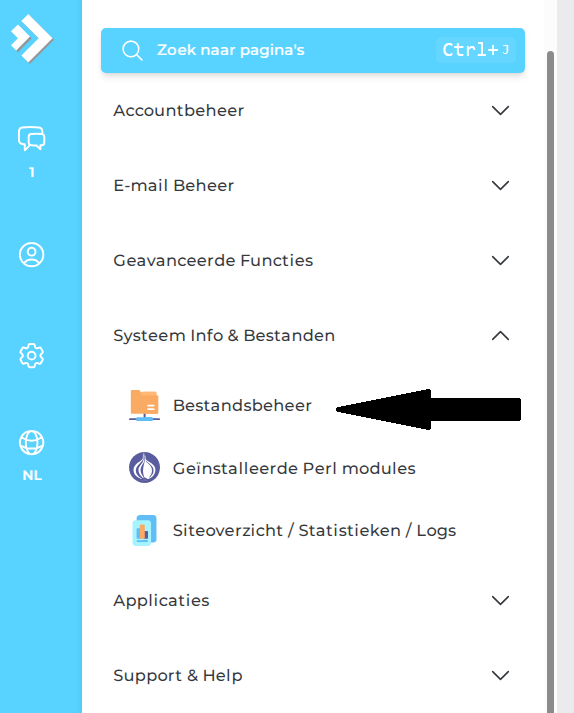The height and width of the screenshot is (713, 574).
Task: Click the double-arrow logo at top of sidebar
Action: pos(31,38)
